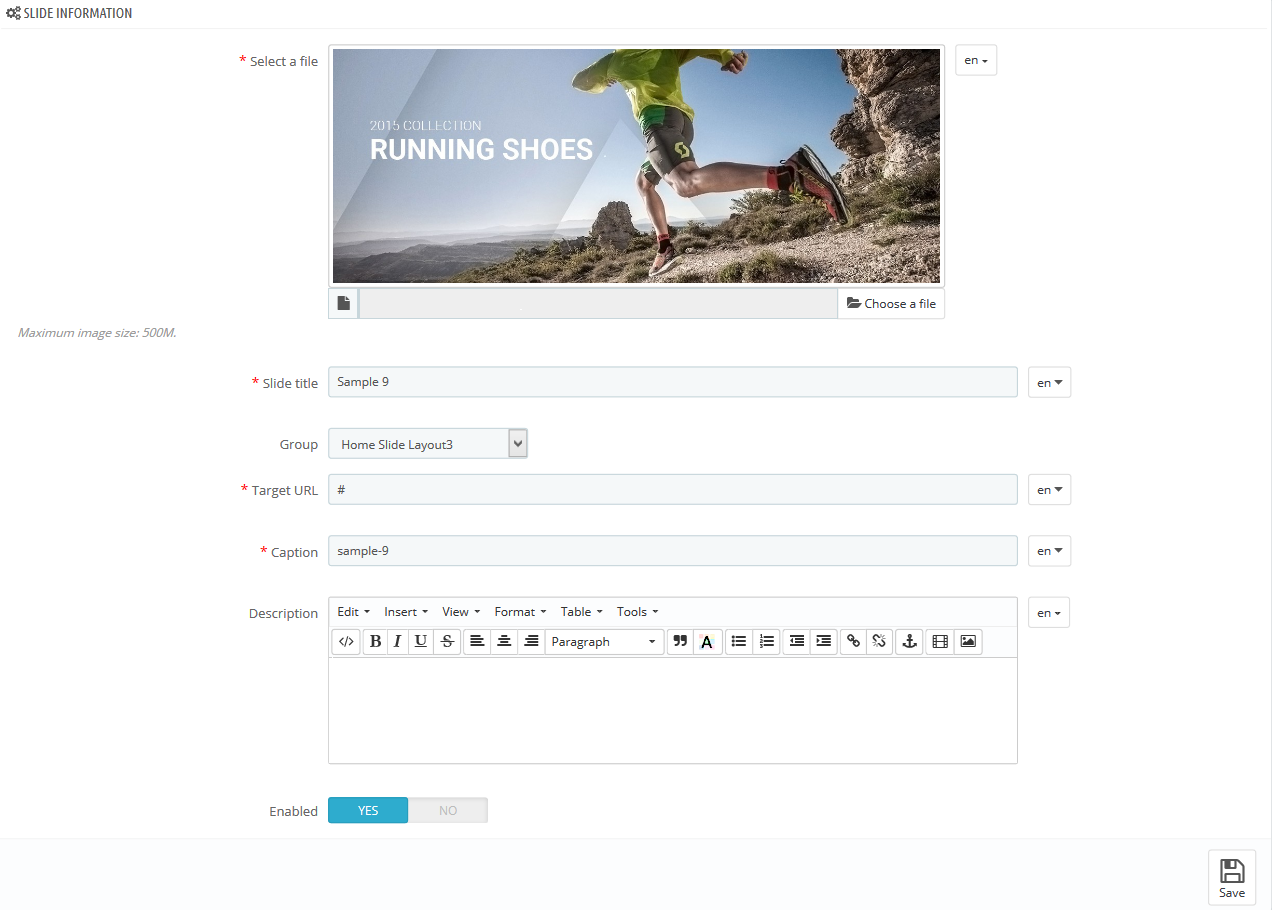Insert an image into description
The height and width of the screenshot is (910, 1272).
click(968, 642)
